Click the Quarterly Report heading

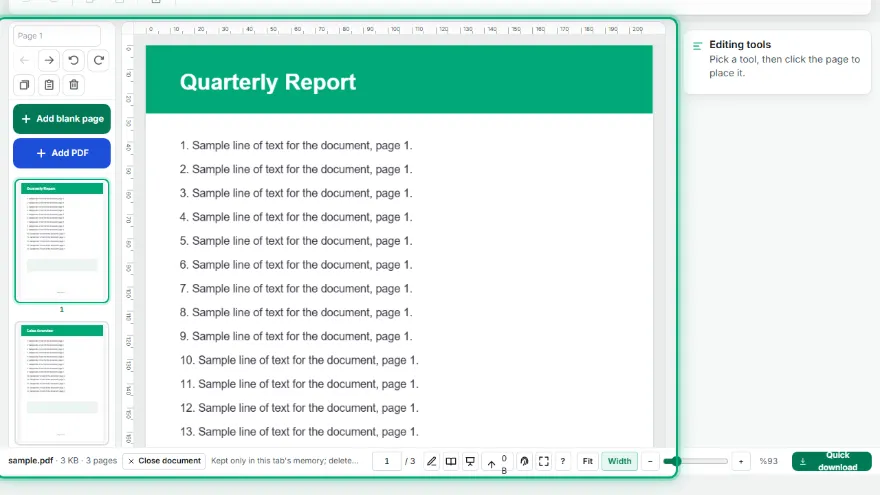[x=268, y=82]
